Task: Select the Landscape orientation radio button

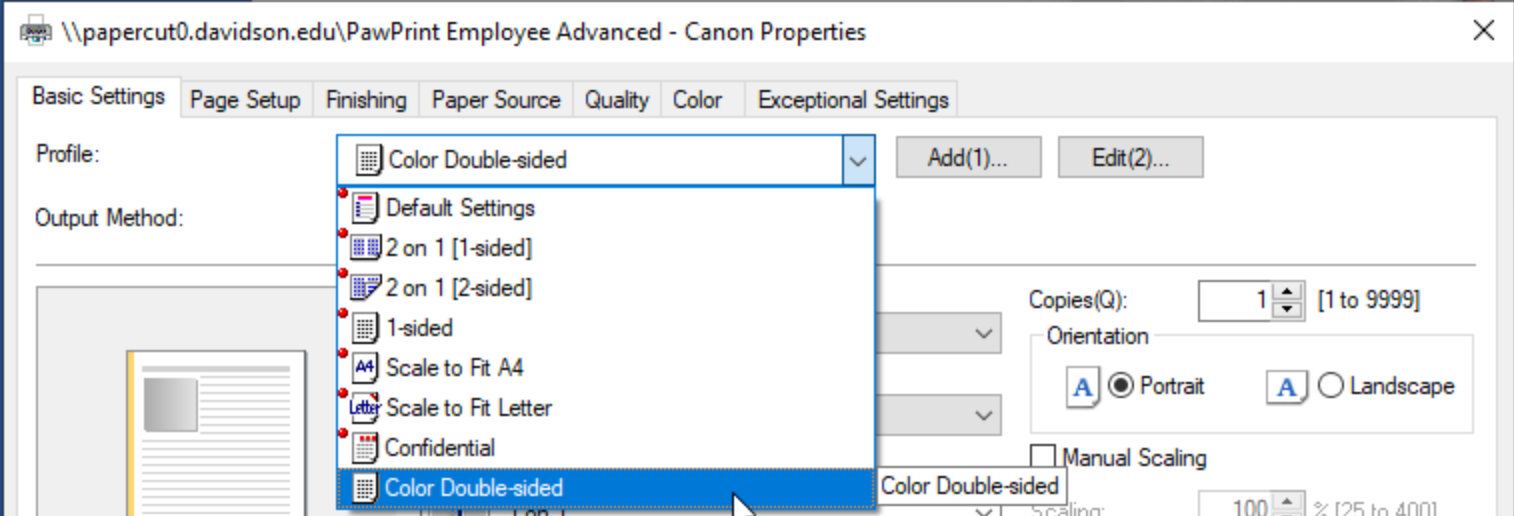Action: 1331,386
